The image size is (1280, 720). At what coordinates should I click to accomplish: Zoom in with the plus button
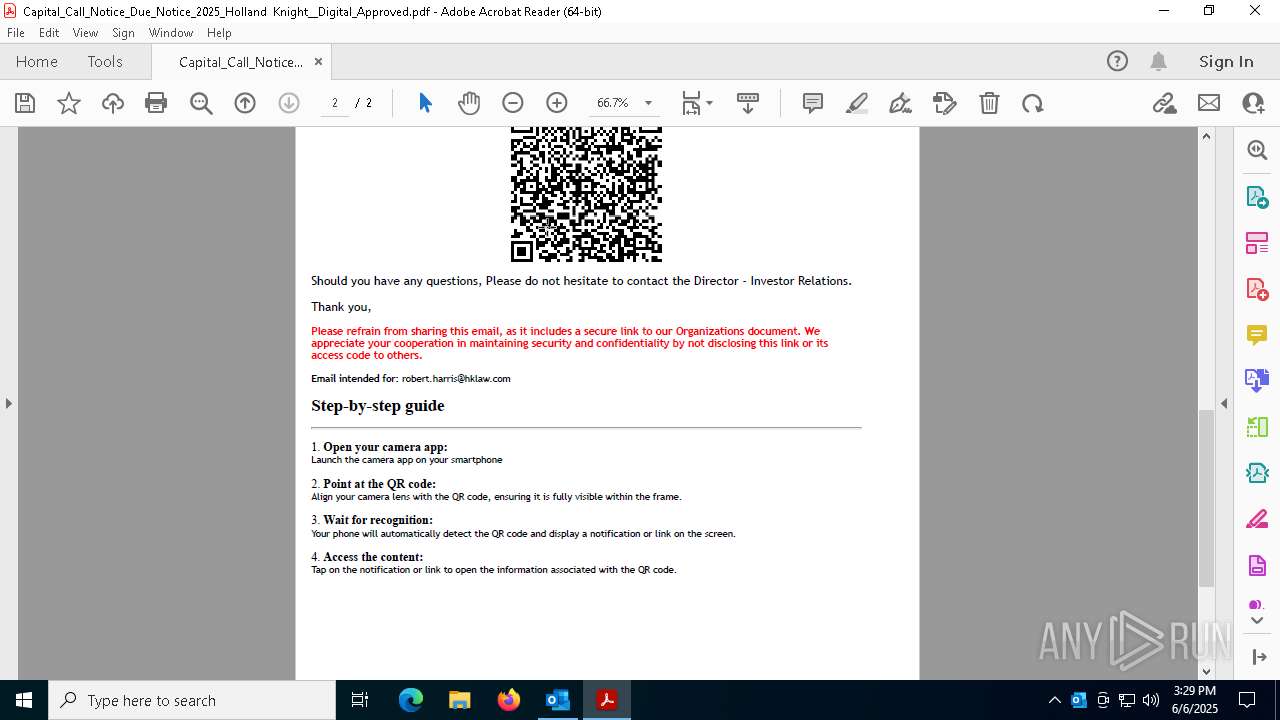(x=557, y=103)
